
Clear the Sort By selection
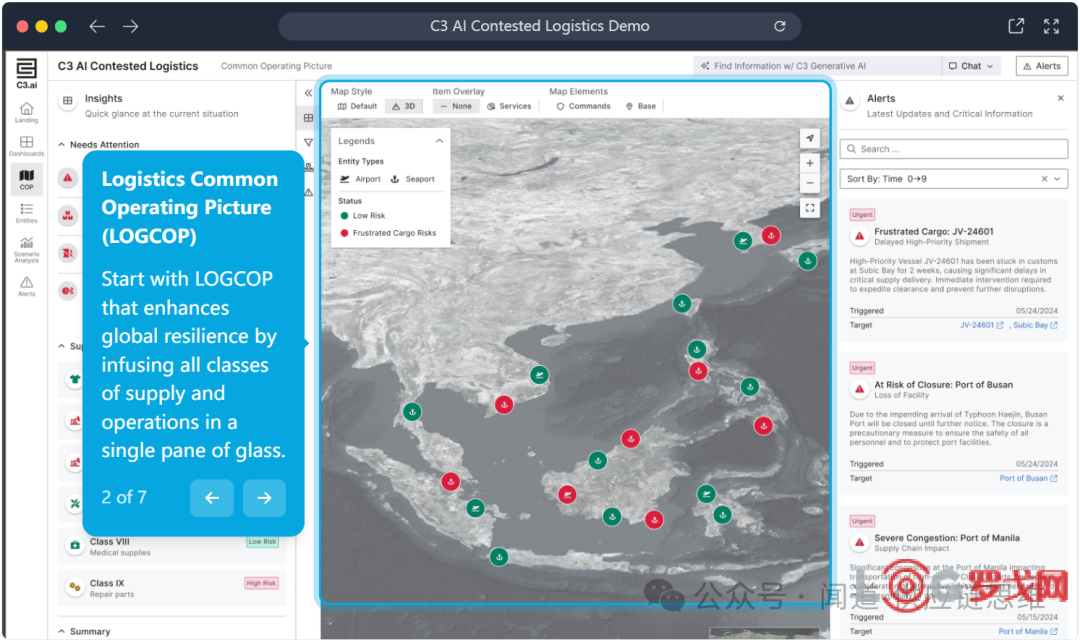click(x=1043, y=178)
